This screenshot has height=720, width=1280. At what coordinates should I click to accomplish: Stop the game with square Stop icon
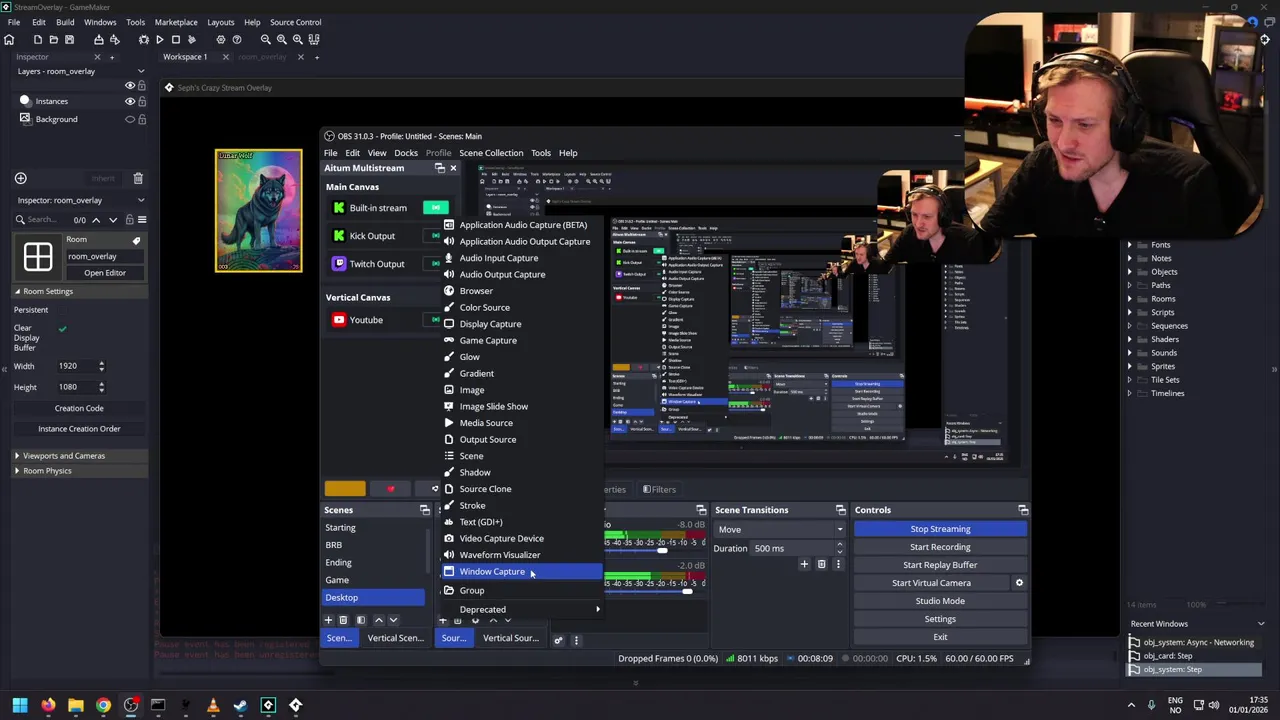click(x=176, y=39)
